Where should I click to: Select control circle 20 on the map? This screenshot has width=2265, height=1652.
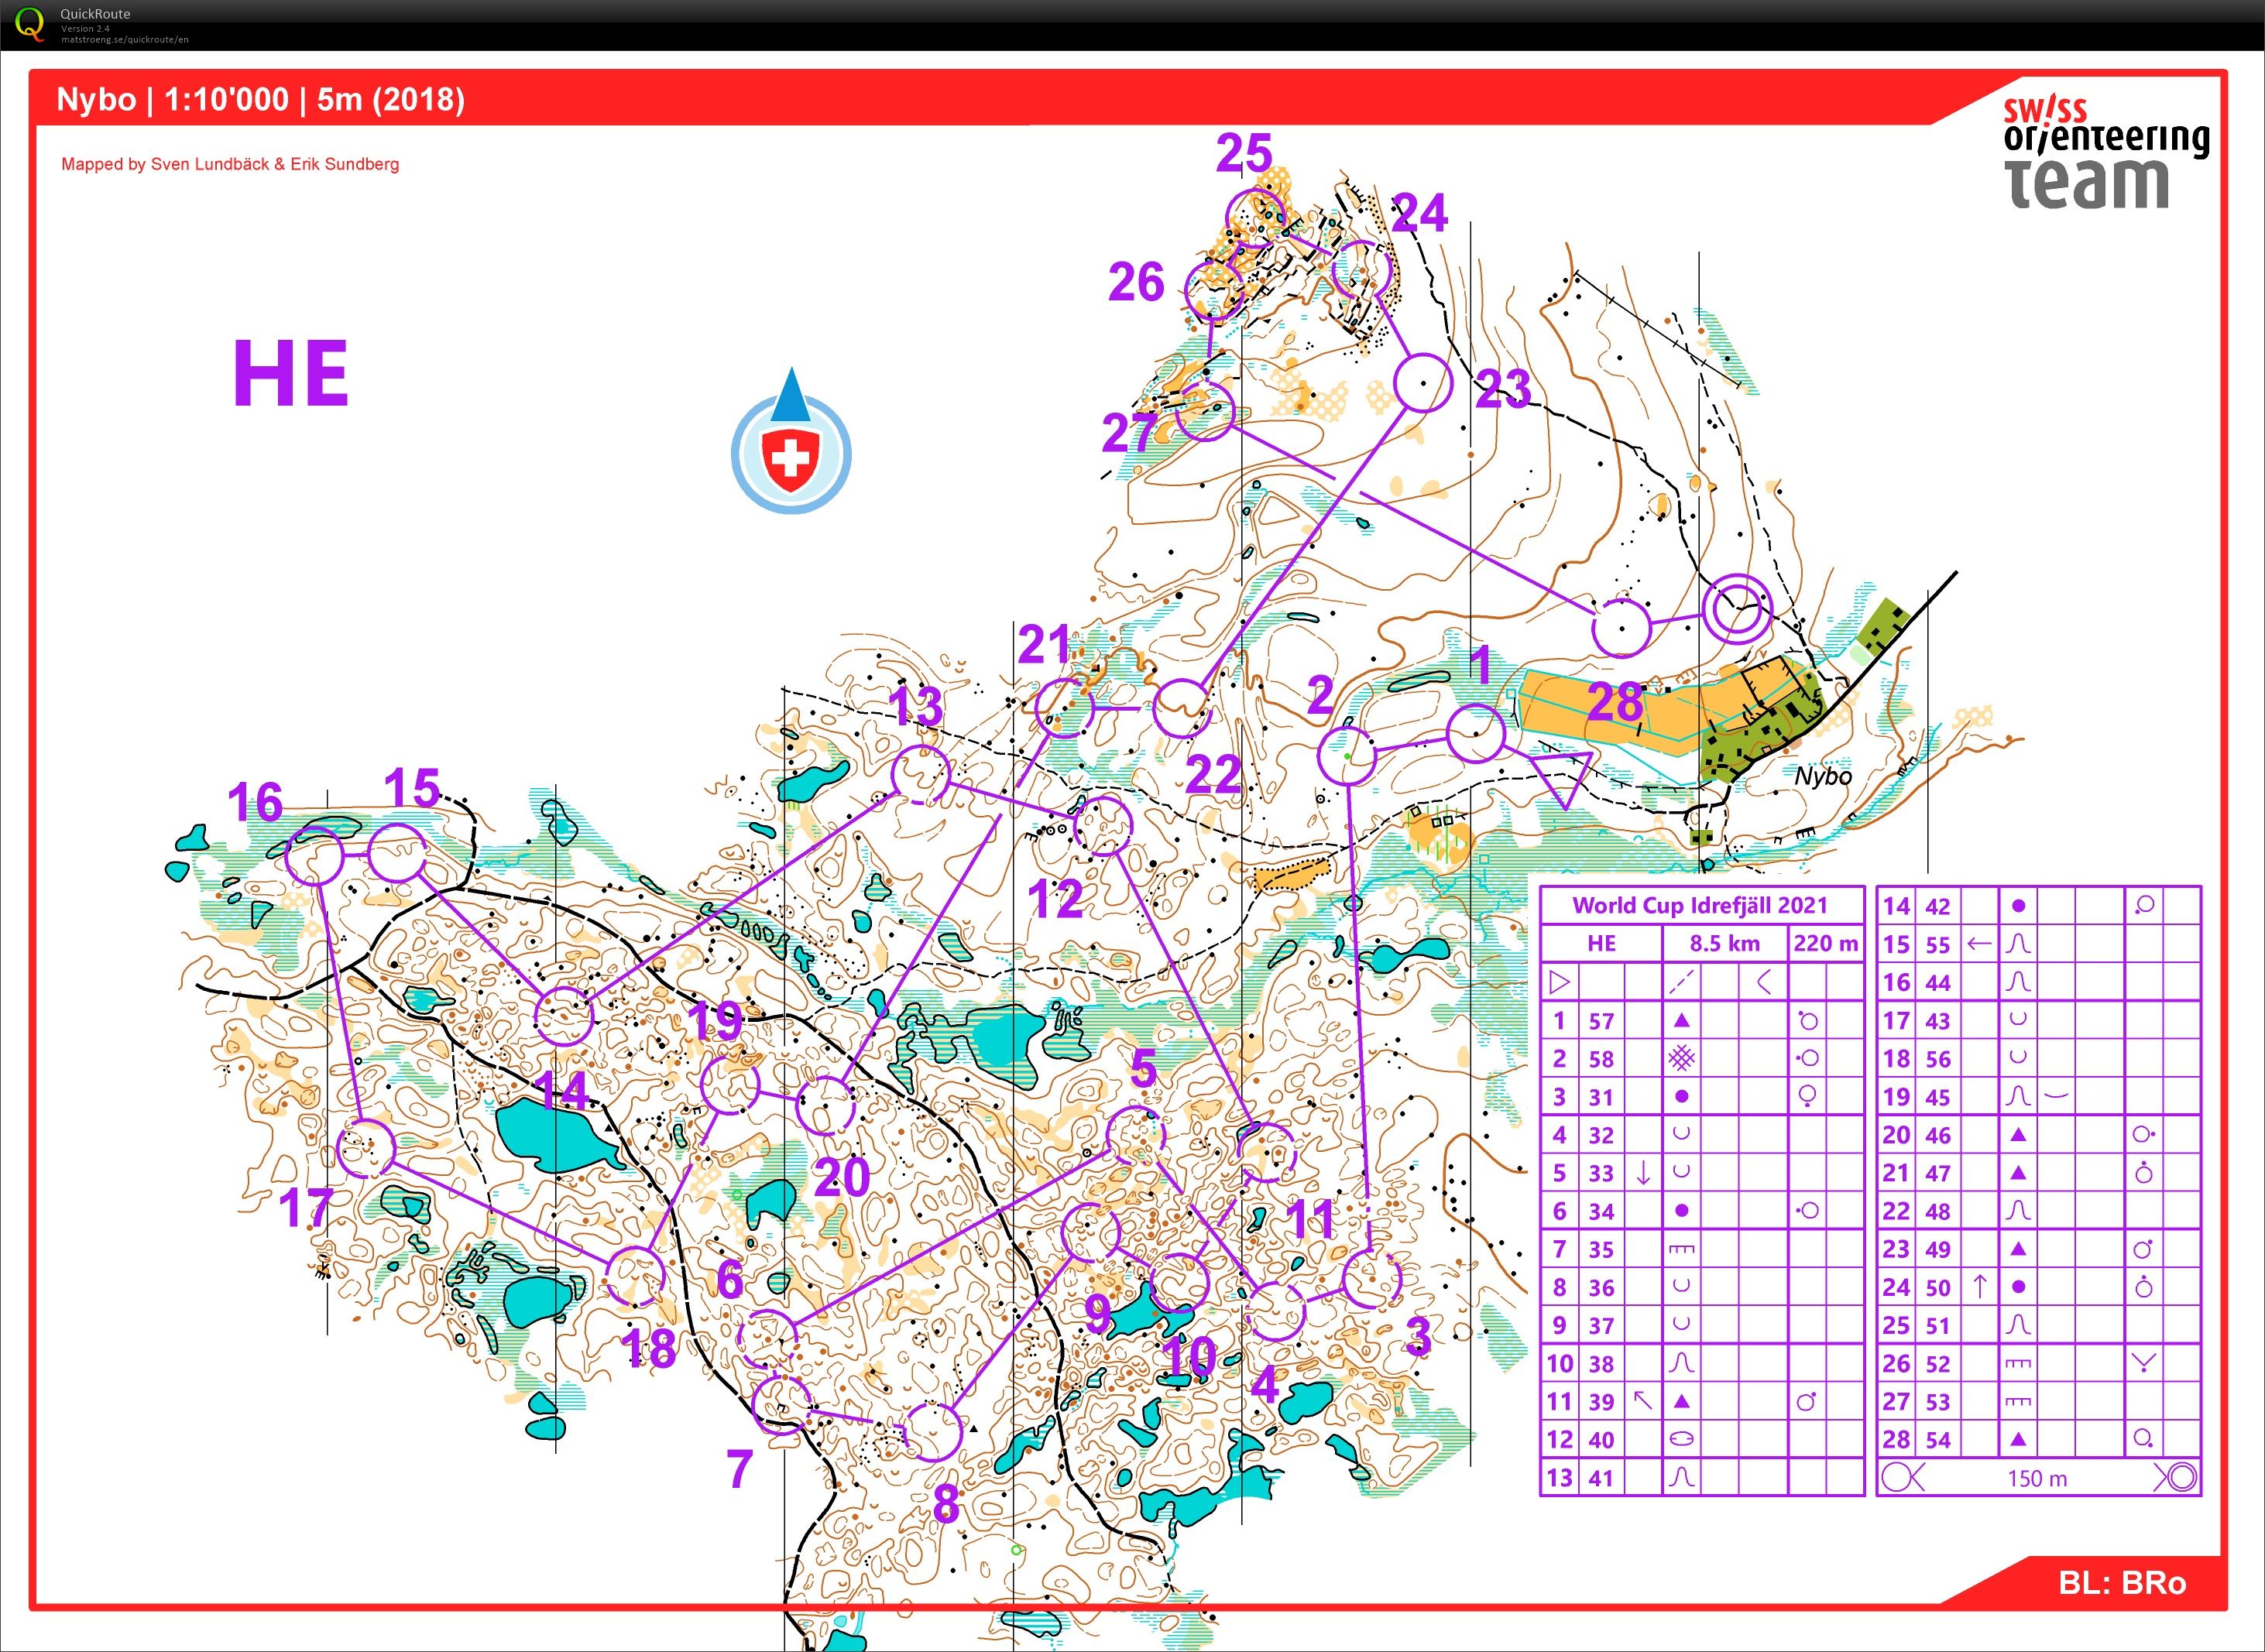point(826,1105)
